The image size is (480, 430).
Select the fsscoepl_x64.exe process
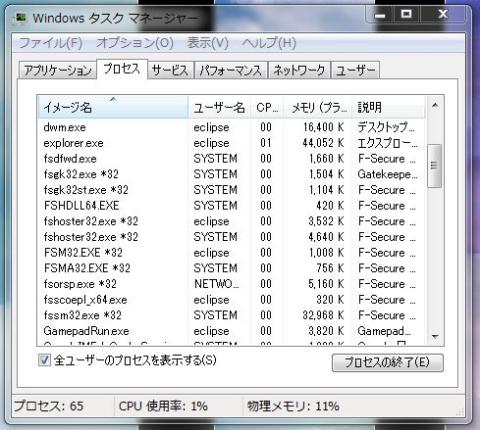(x=231, y=299)
